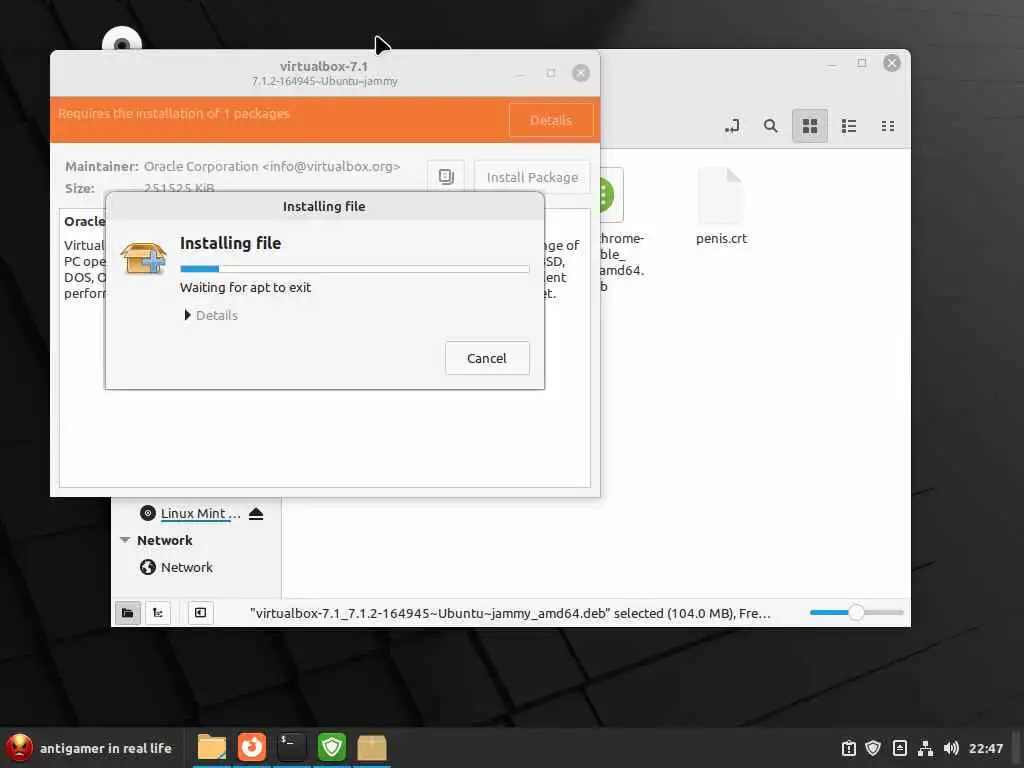Click the installation progress bar
Image resolution: width=1024 pixels, height=768 pixels.
(x=355, y=268)
